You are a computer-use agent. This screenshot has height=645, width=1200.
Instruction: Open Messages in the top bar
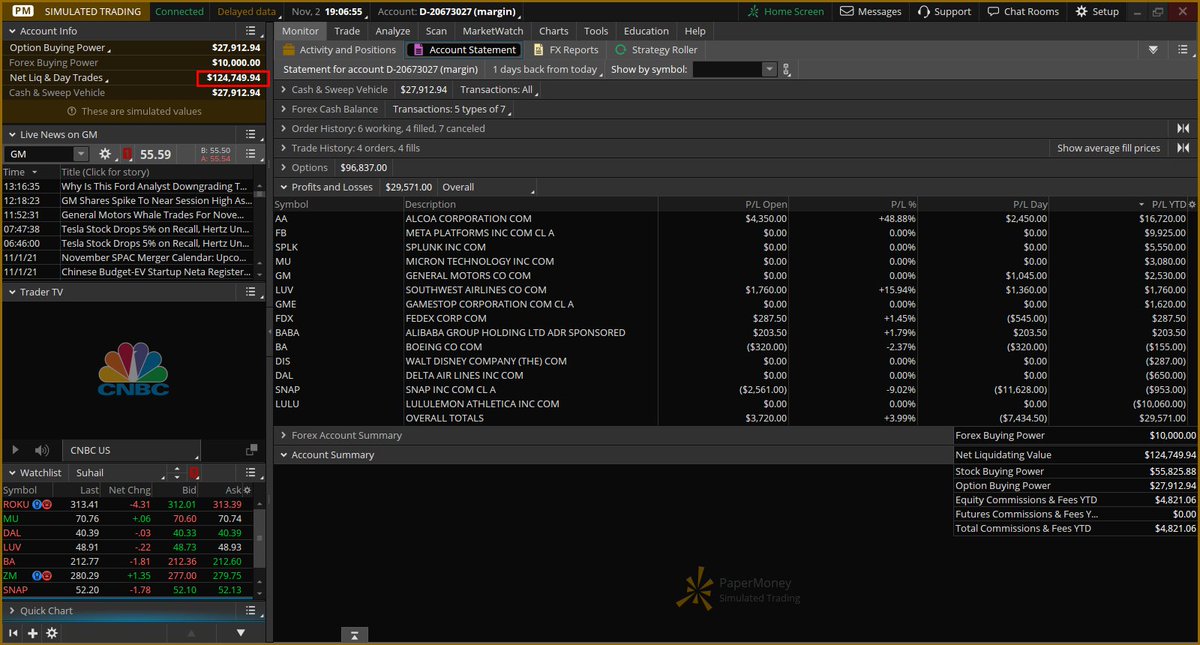point(871,12)
